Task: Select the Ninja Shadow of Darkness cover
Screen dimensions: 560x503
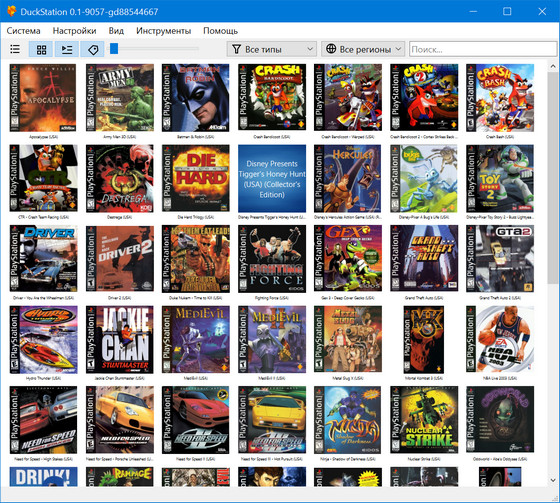Action: 348,420
